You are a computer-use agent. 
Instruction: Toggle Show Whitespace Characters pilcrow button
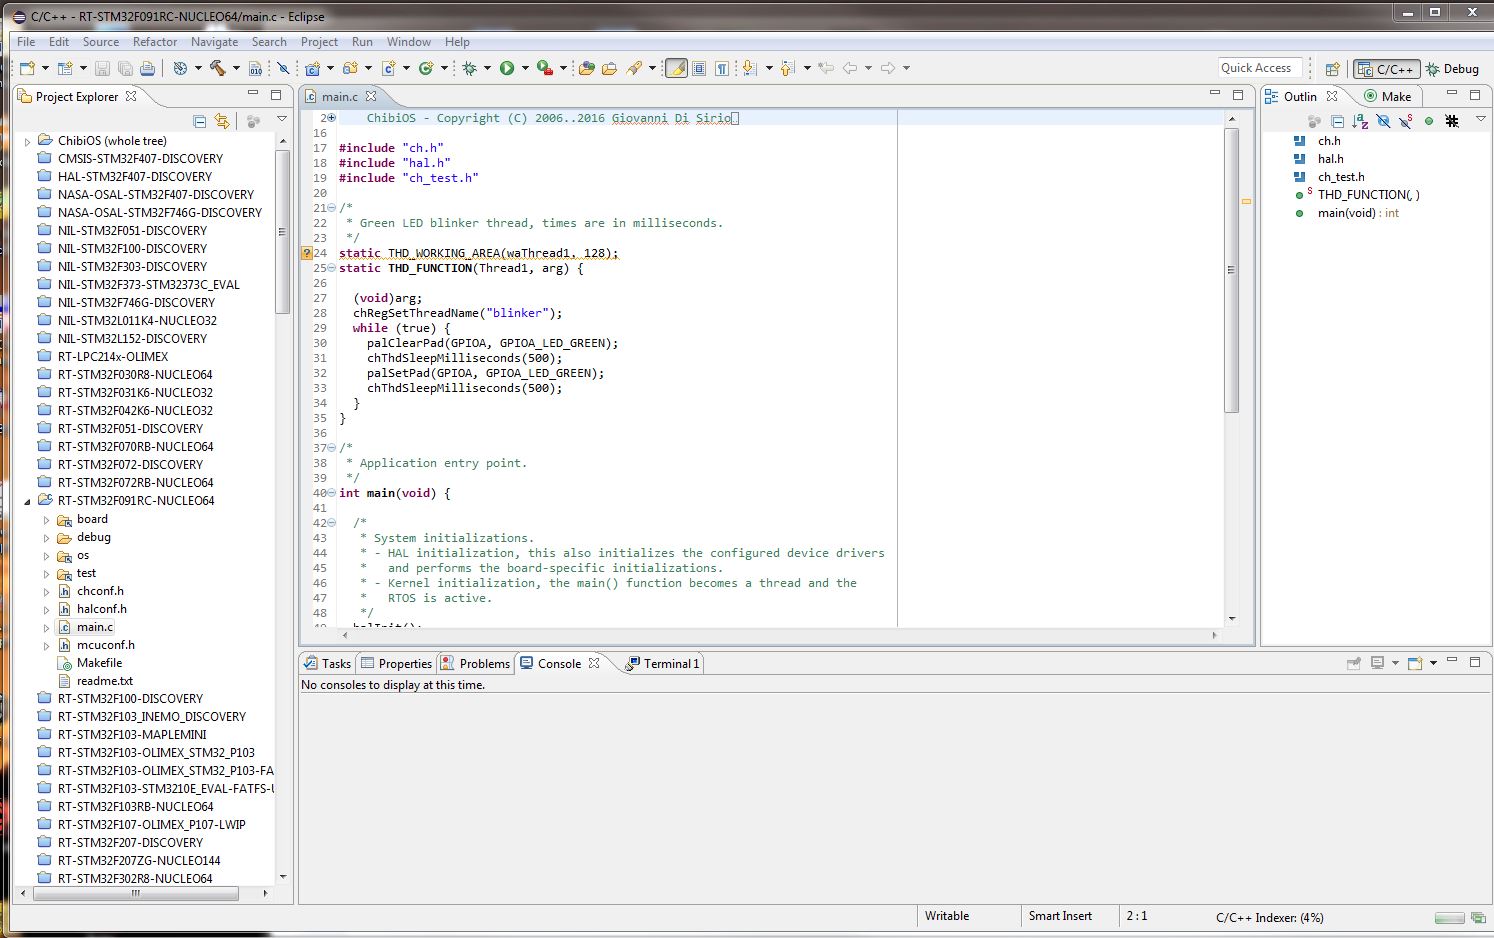pos(721,68)
